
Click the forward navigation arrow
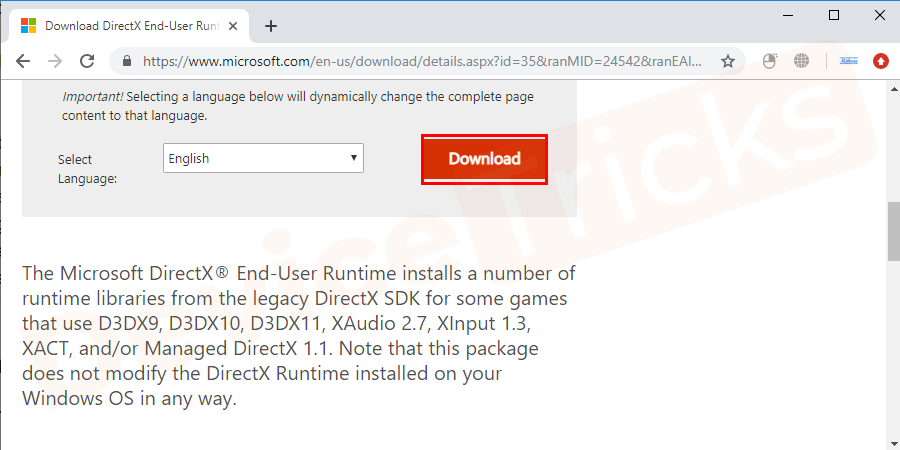(55, 61)
